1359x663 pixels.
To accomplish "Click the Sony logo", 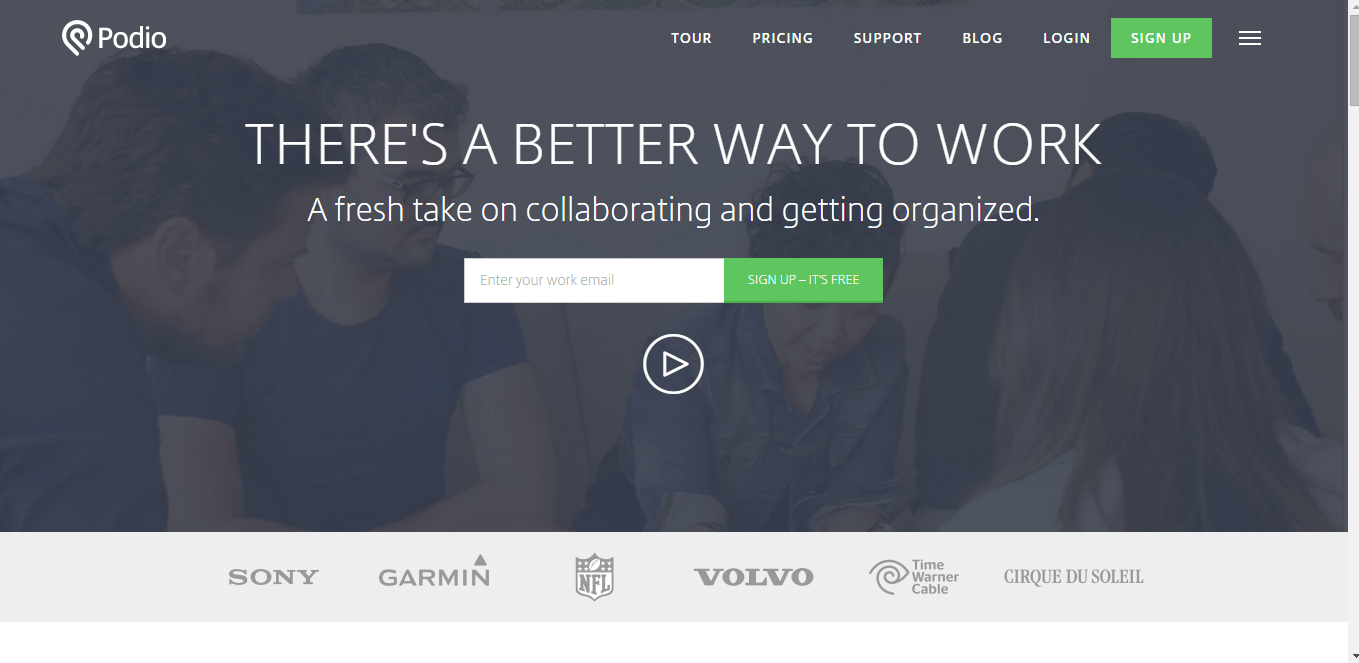I will pos(273,577).
